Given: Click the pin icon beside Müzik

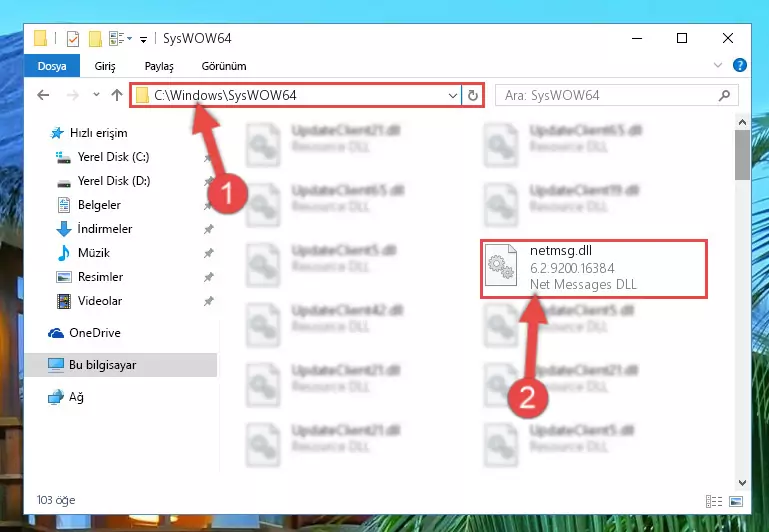Looking at the screenshot, I should coord(208,253).
